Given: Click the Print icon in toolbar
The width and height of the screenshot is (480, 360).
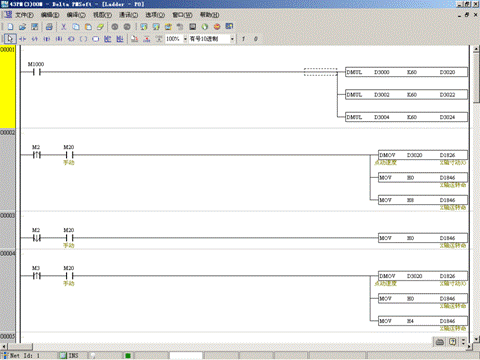Looking at the screenshot, I should [49, 27].
